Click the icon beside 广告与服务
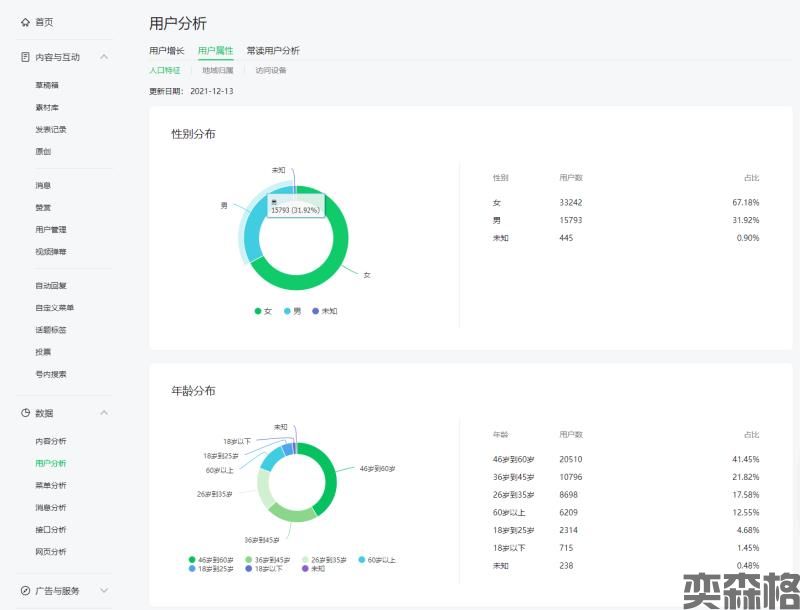Image resolution: width=800 pixels, height=610 pixels. (25, 591)
